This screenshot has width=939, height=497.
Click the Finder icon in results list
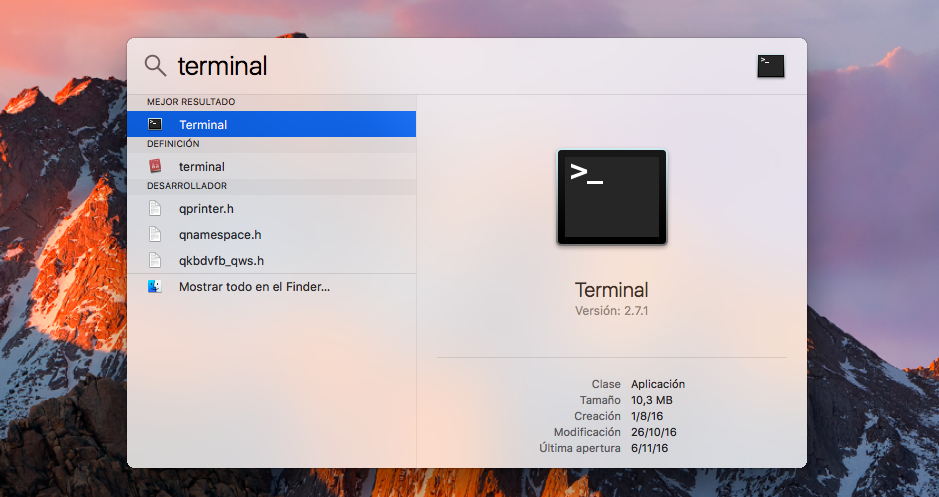coord(155,286)
